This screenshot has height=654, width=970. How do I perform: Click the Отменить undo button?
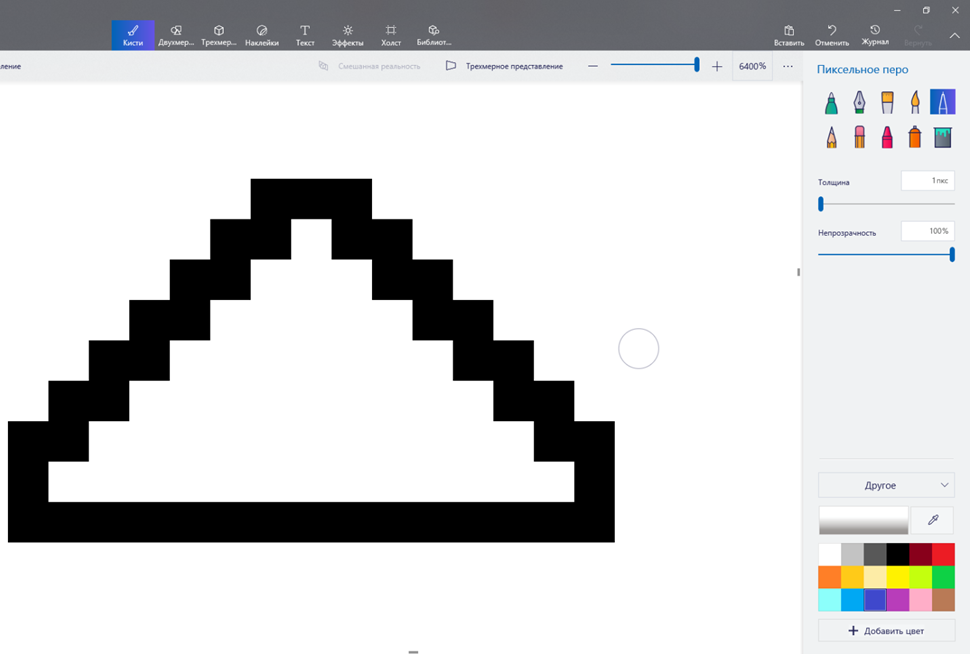(832, 35)
